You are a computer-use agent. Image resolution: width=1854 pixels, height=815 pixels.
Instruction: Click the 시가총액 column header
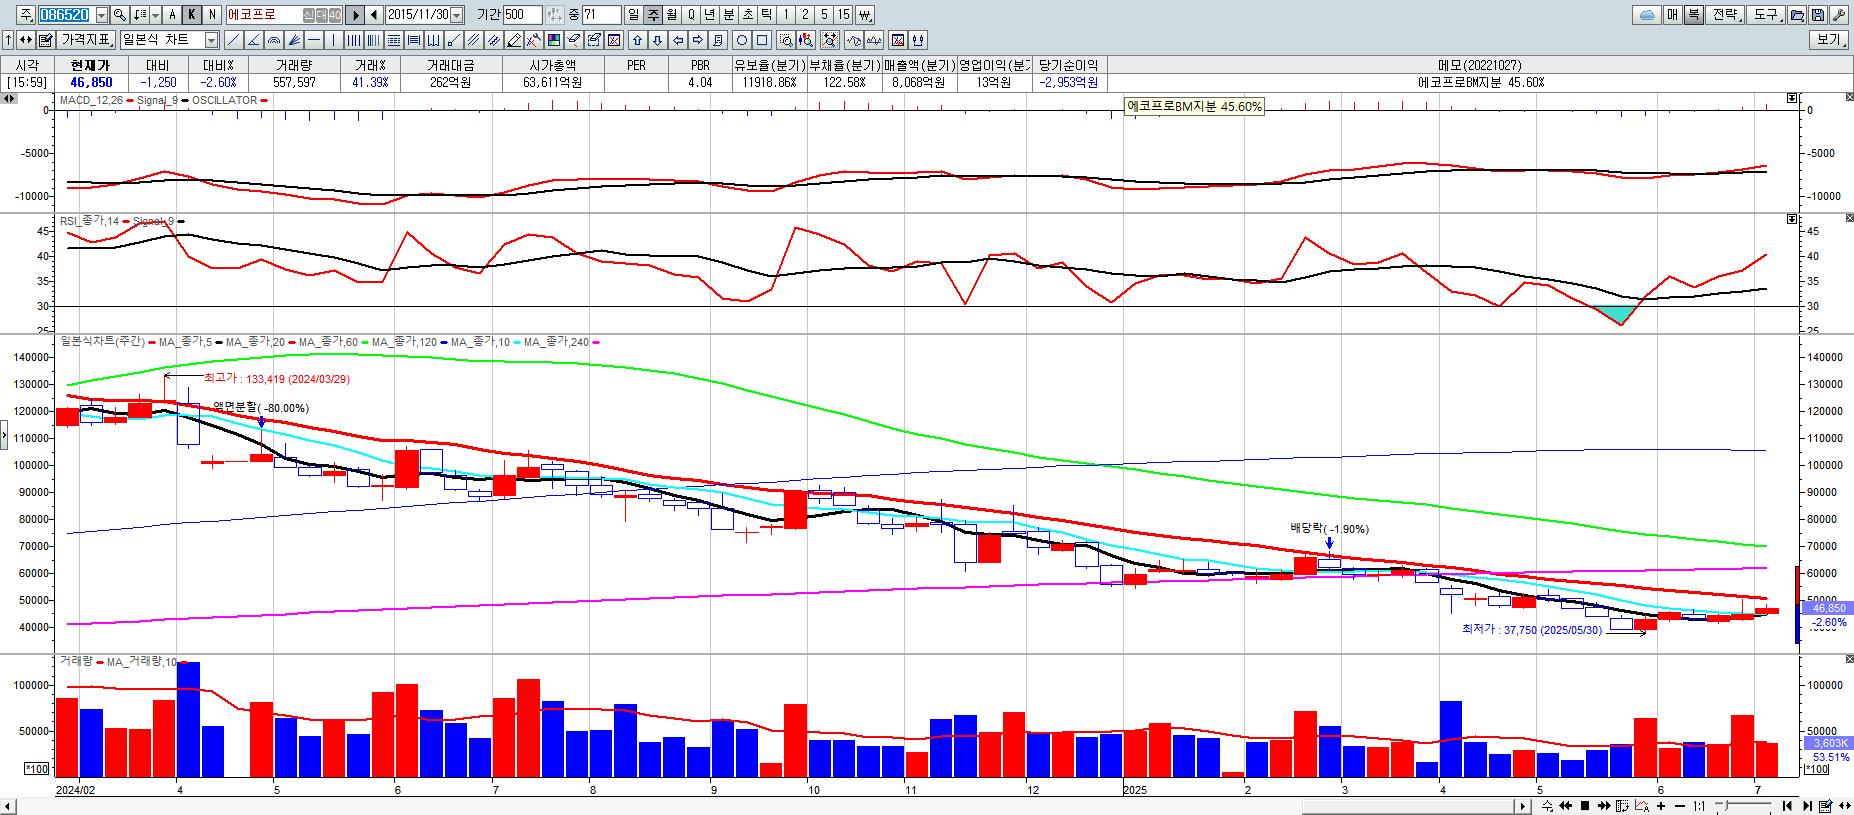553,65
